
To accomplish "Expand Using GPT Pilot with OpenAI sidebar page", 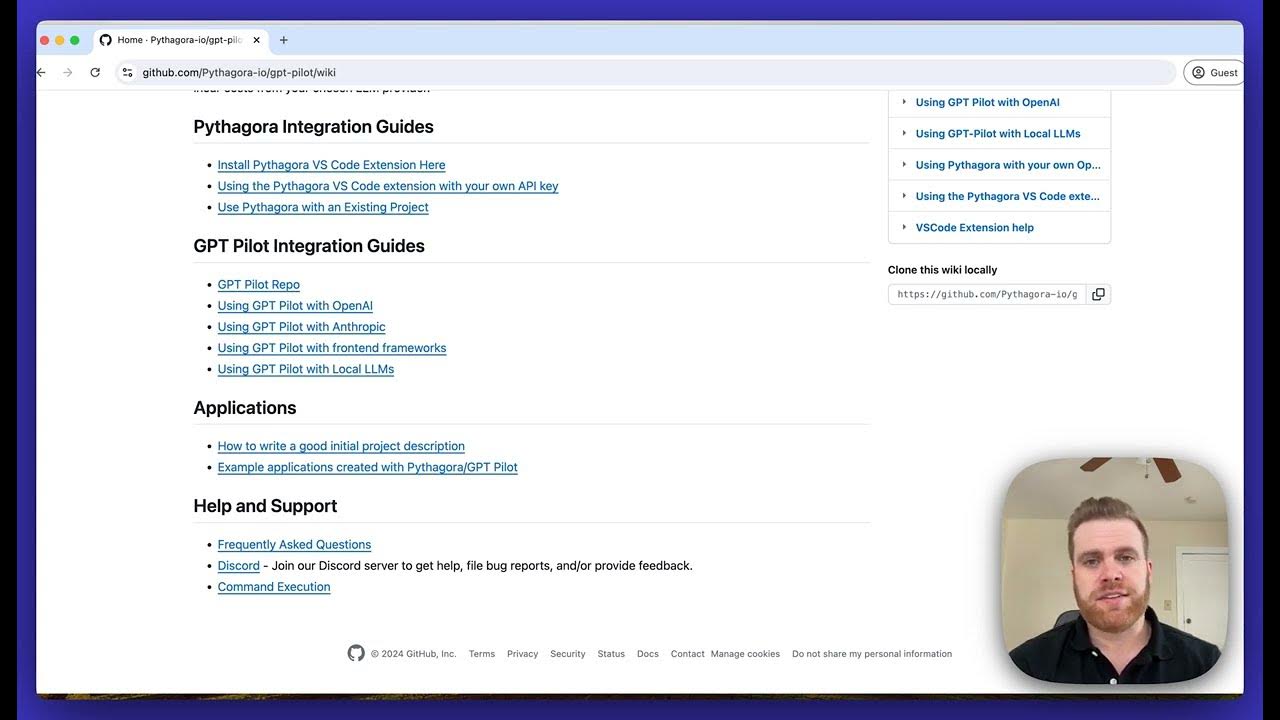I will point(904,102).
